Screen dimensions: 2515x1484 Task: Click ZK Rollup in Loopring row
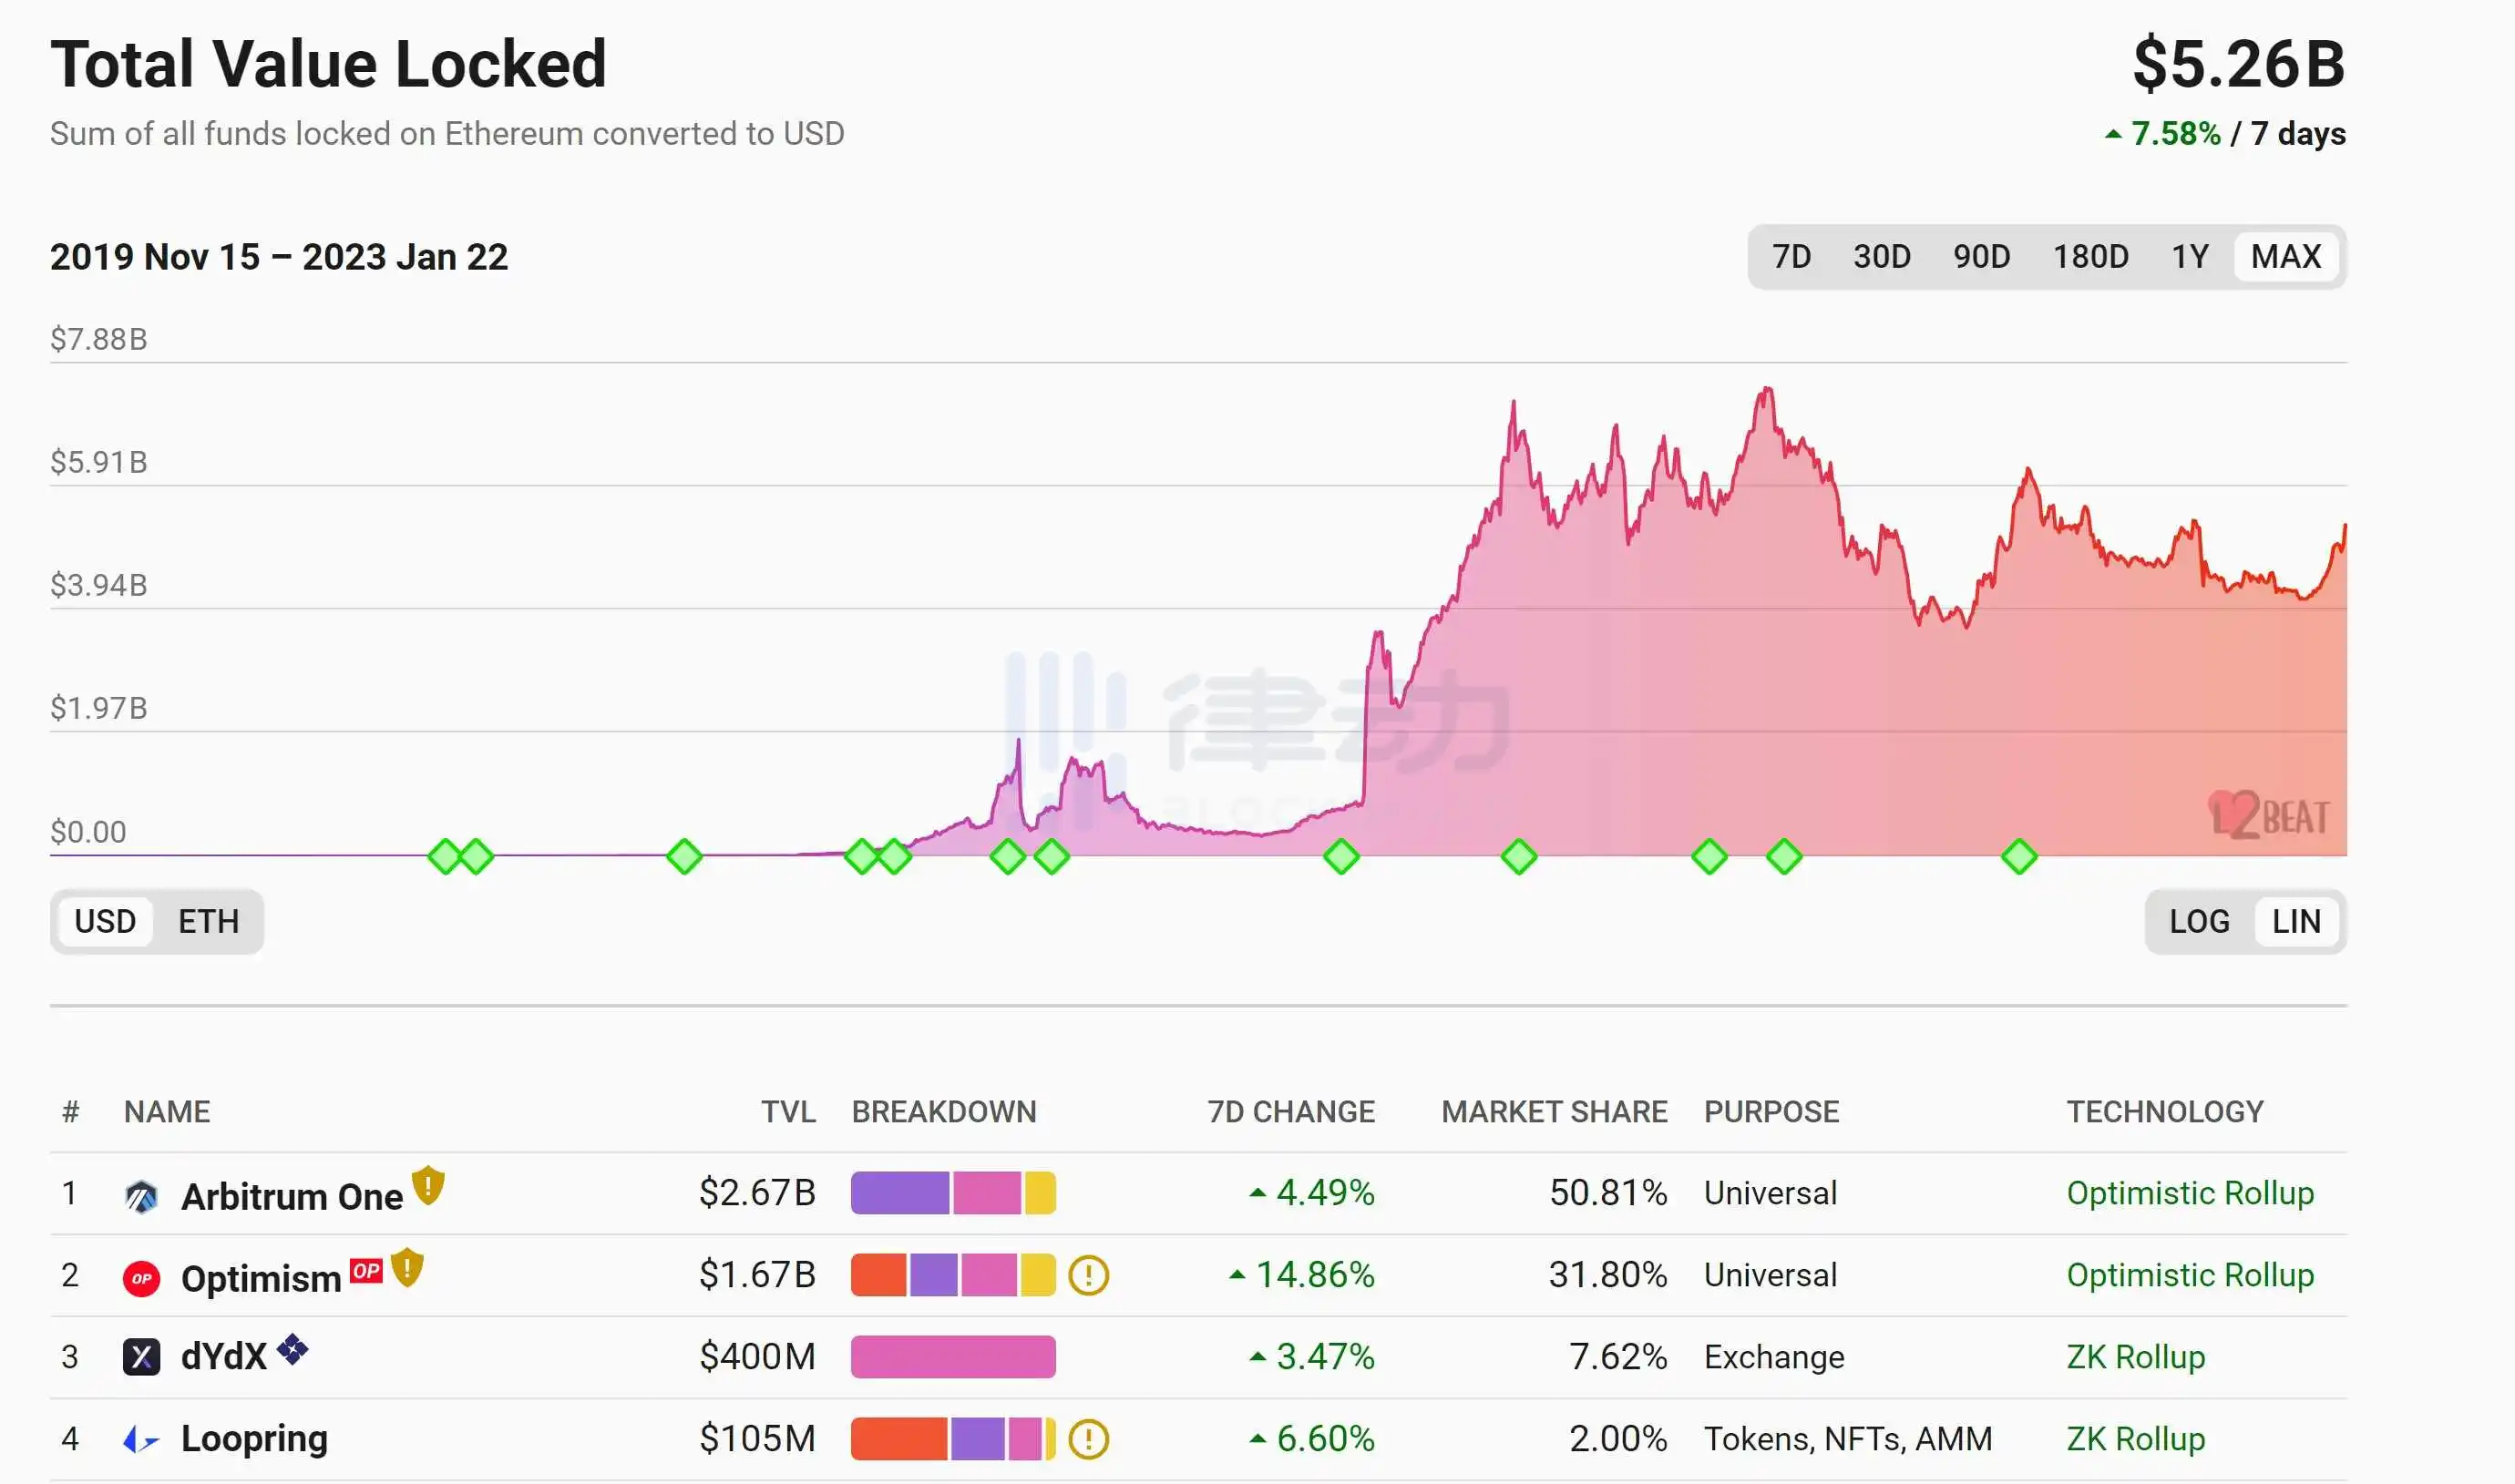click(2135, 1439)
